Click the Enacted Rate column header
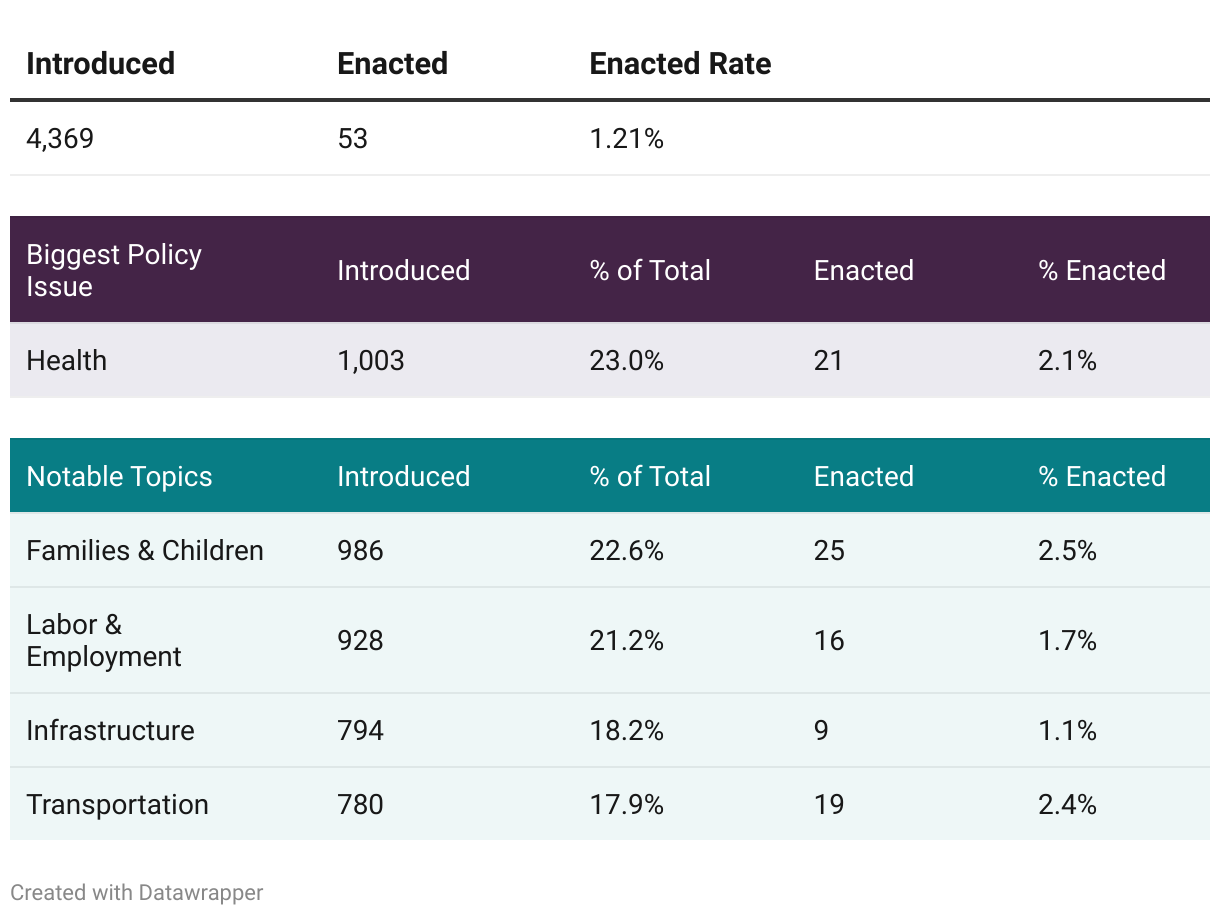The image size is (1220, 916). [x=680, y=64]
